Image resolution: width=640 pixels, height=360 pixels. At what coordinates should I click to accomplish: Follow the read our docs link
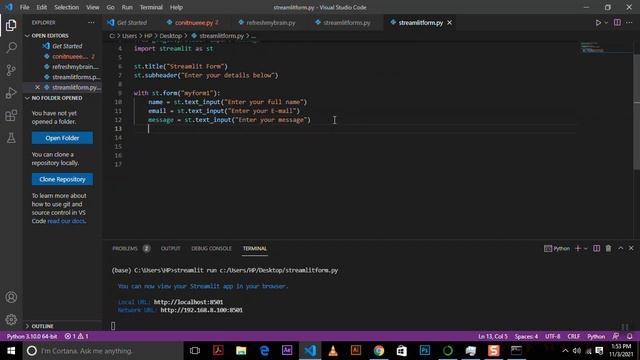pos(67,221)
